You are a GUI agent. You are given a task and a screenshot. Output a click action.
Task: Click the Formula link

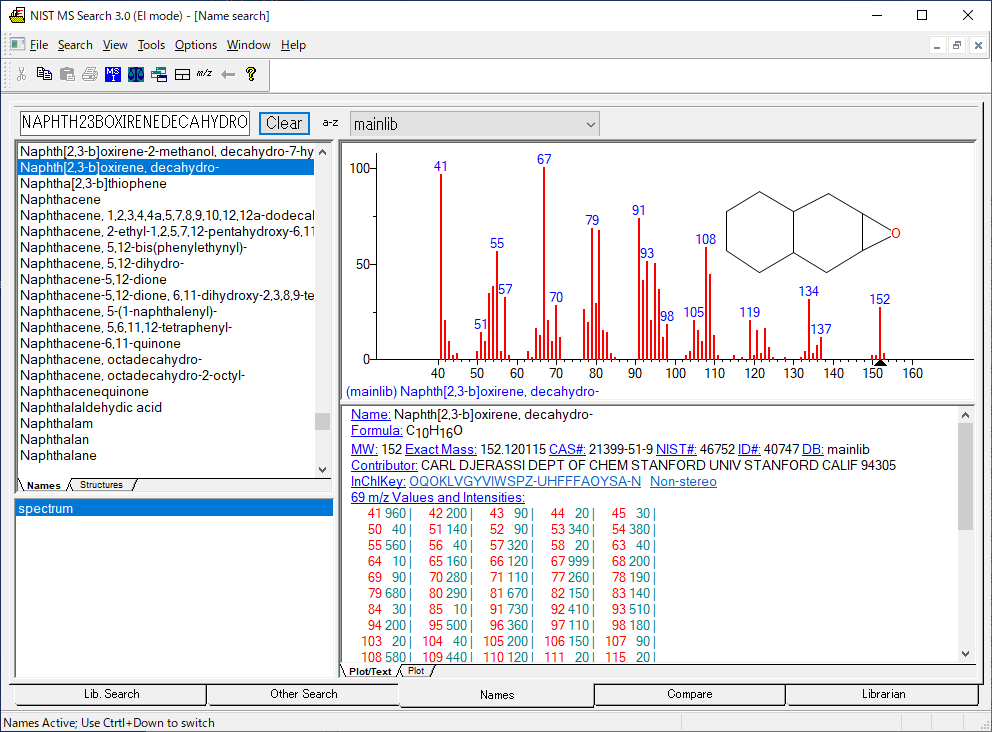click(376, 431)
